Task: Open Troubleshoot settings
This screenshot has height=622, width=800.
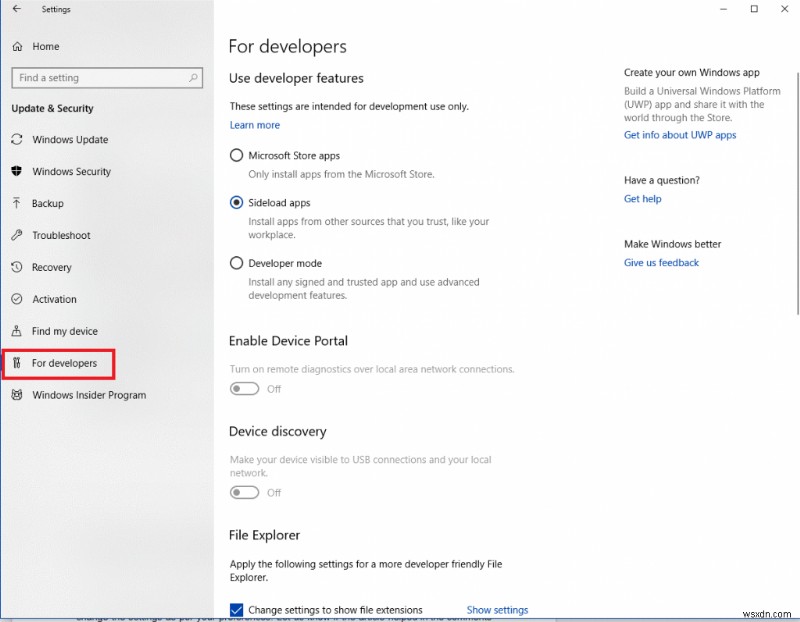Action: click(x=61, y=235)
